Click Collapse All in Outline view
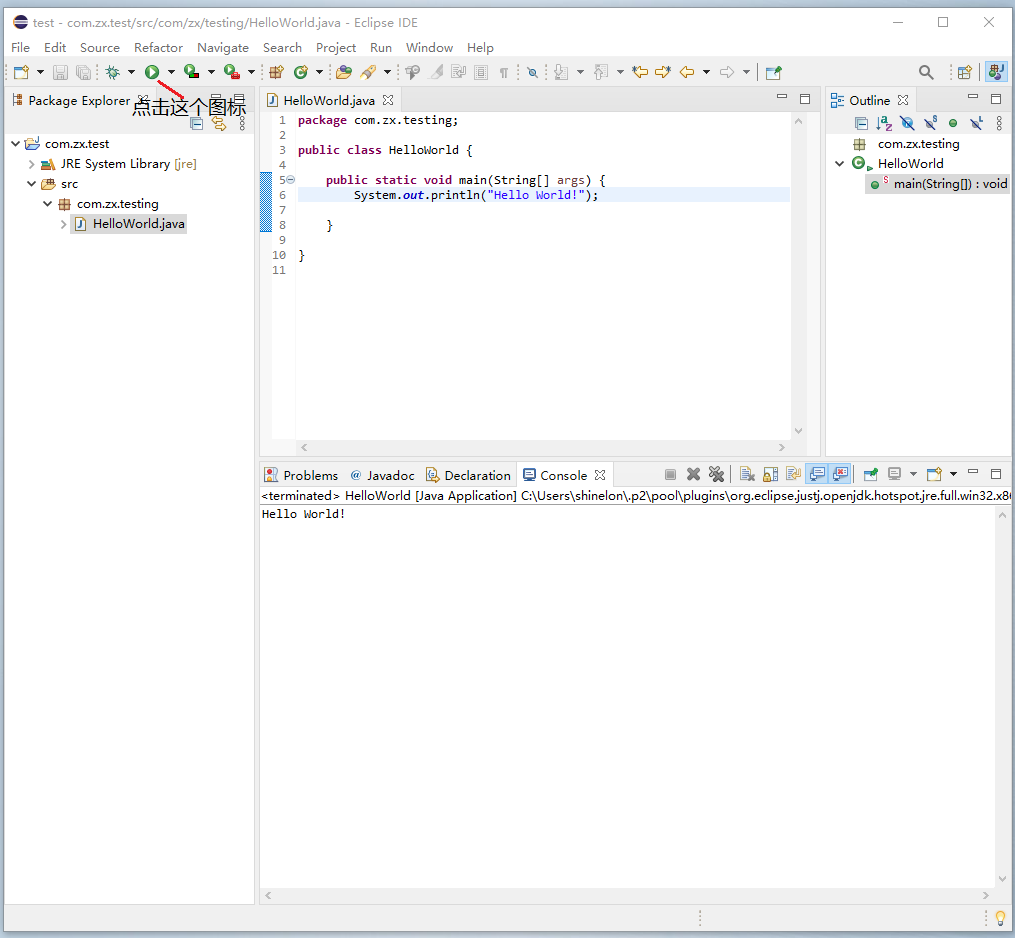 pos(861,123)
